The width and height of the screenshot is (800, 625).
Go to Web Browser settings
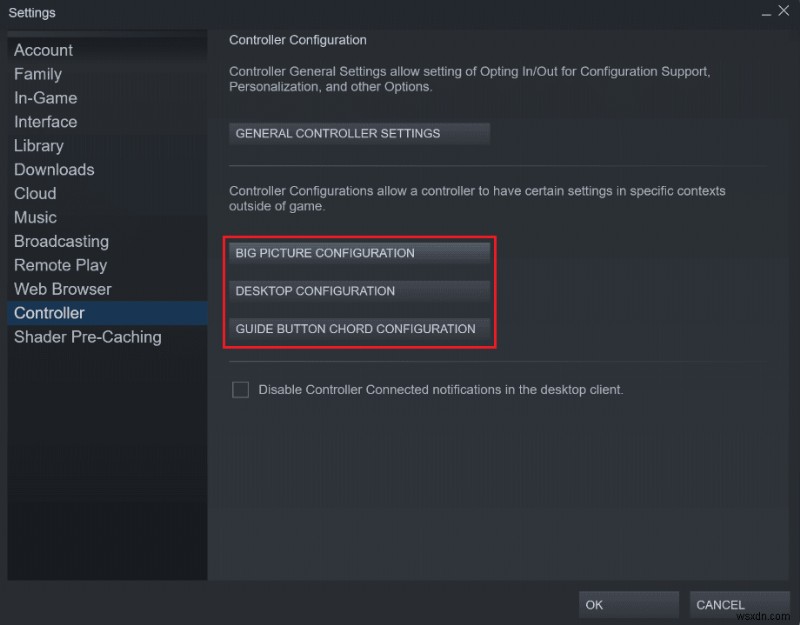point(107,289)
